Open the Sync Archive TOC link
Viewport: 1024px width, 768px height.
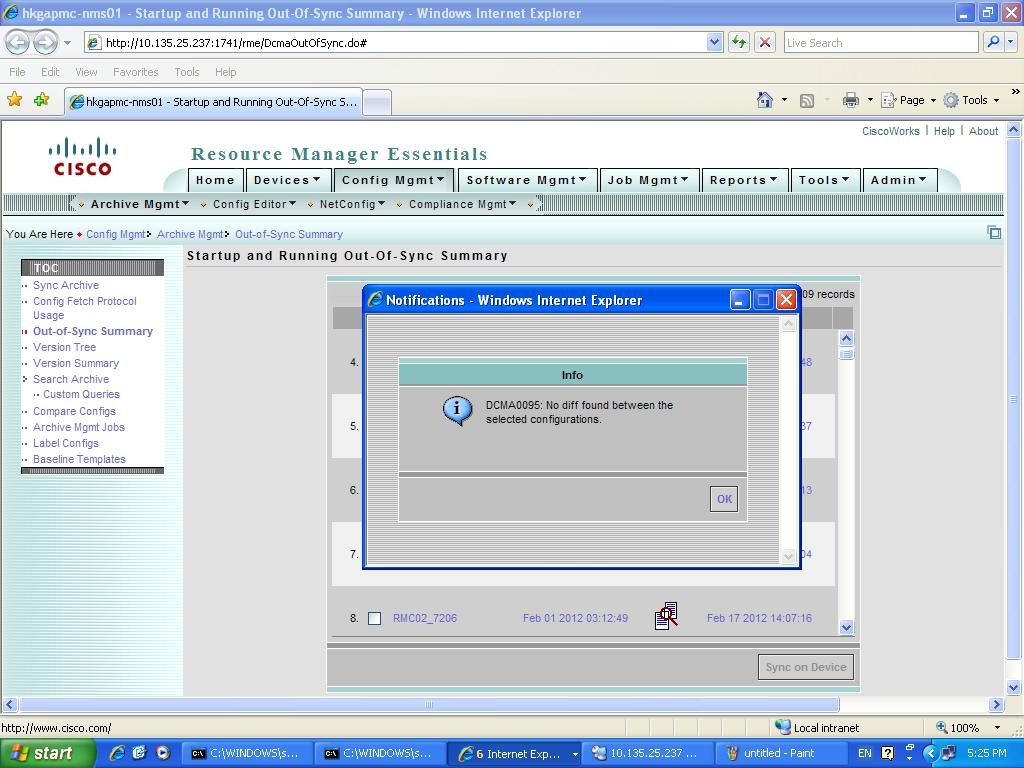(66, 285)
